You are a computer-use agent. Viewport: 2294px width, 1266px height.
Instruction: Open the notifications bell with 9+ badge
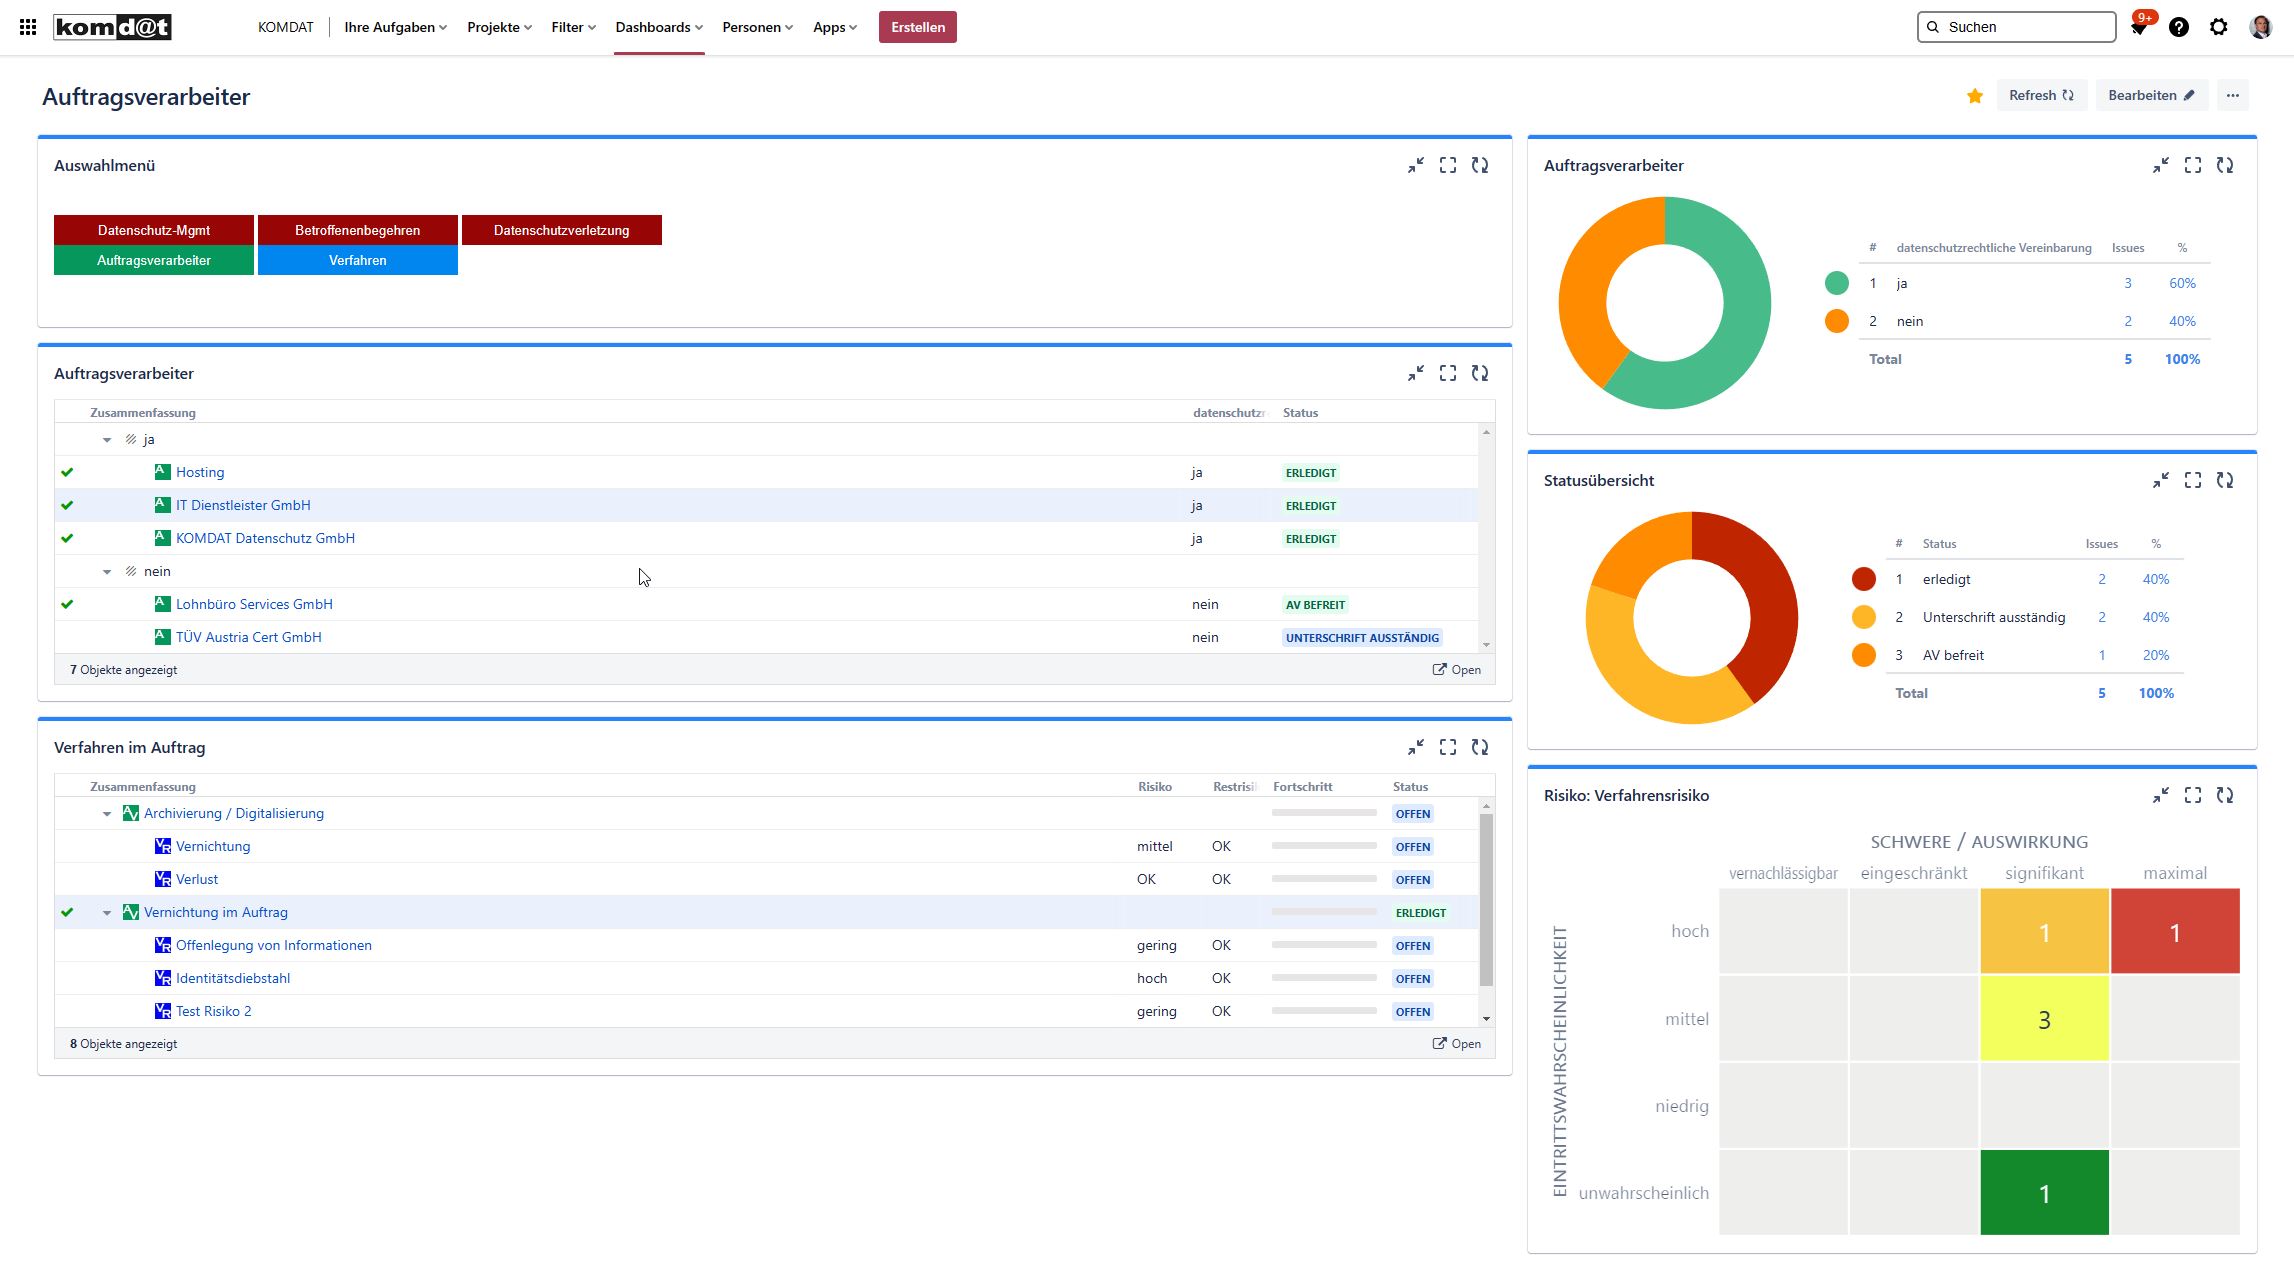click(2138, 28)
